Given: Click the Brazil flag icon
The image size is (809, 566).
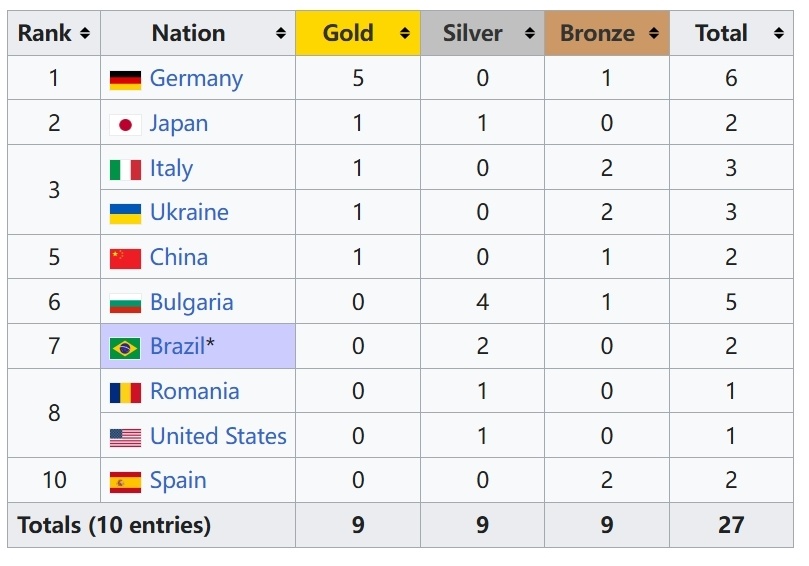Looking at the screenshot, I should (125, 347).
